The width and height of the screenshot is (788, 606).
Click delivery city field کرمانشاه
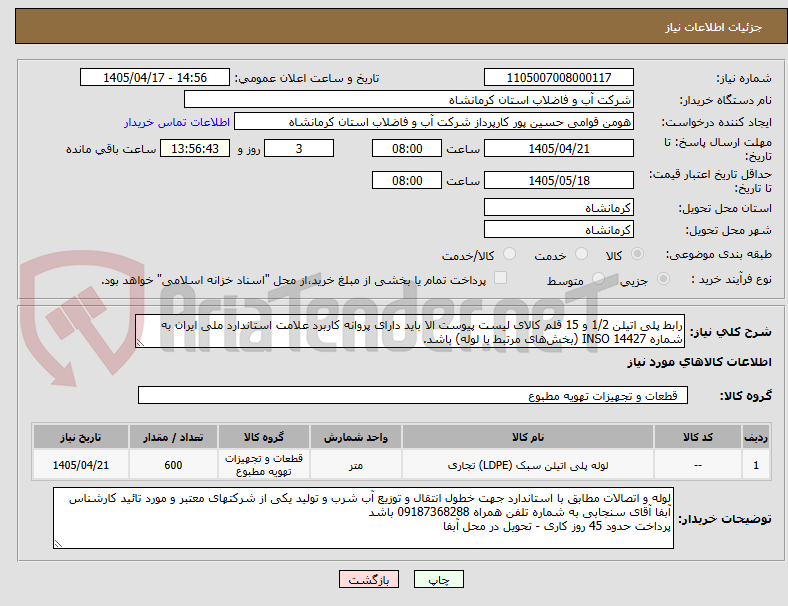[559, 229]
